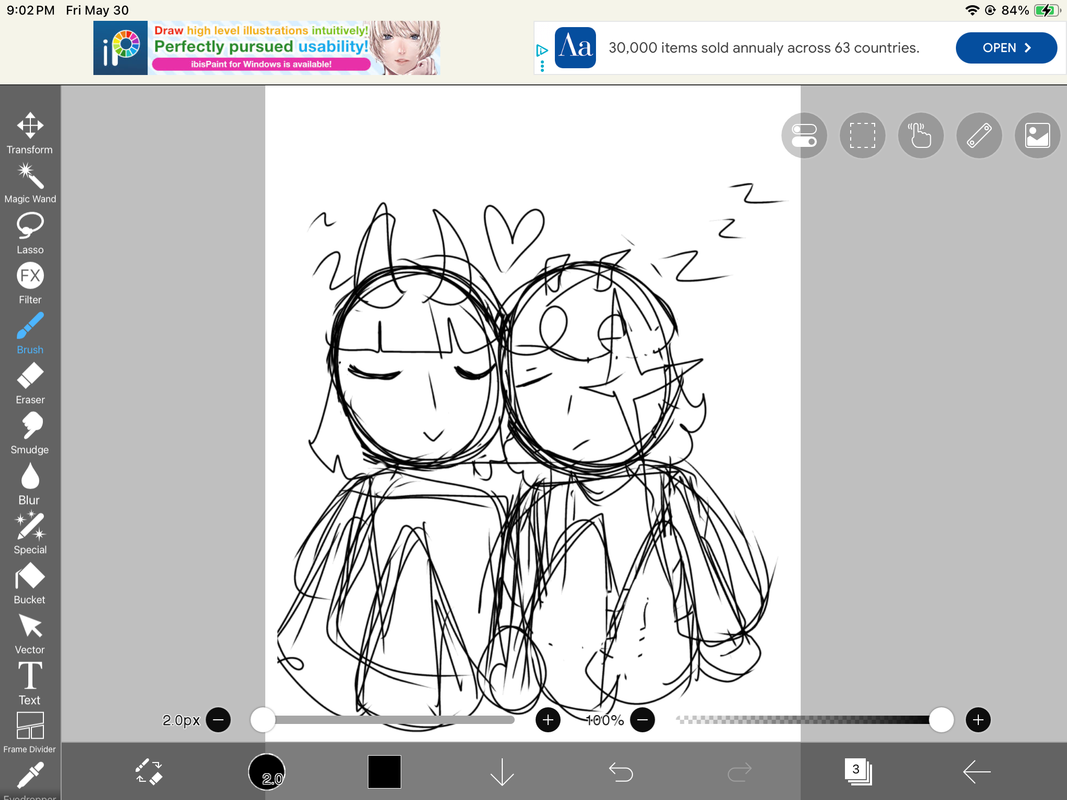Screen dimensions: 1067x800
Task: Select the Special pen tool
Action: (x=30, y=534)
